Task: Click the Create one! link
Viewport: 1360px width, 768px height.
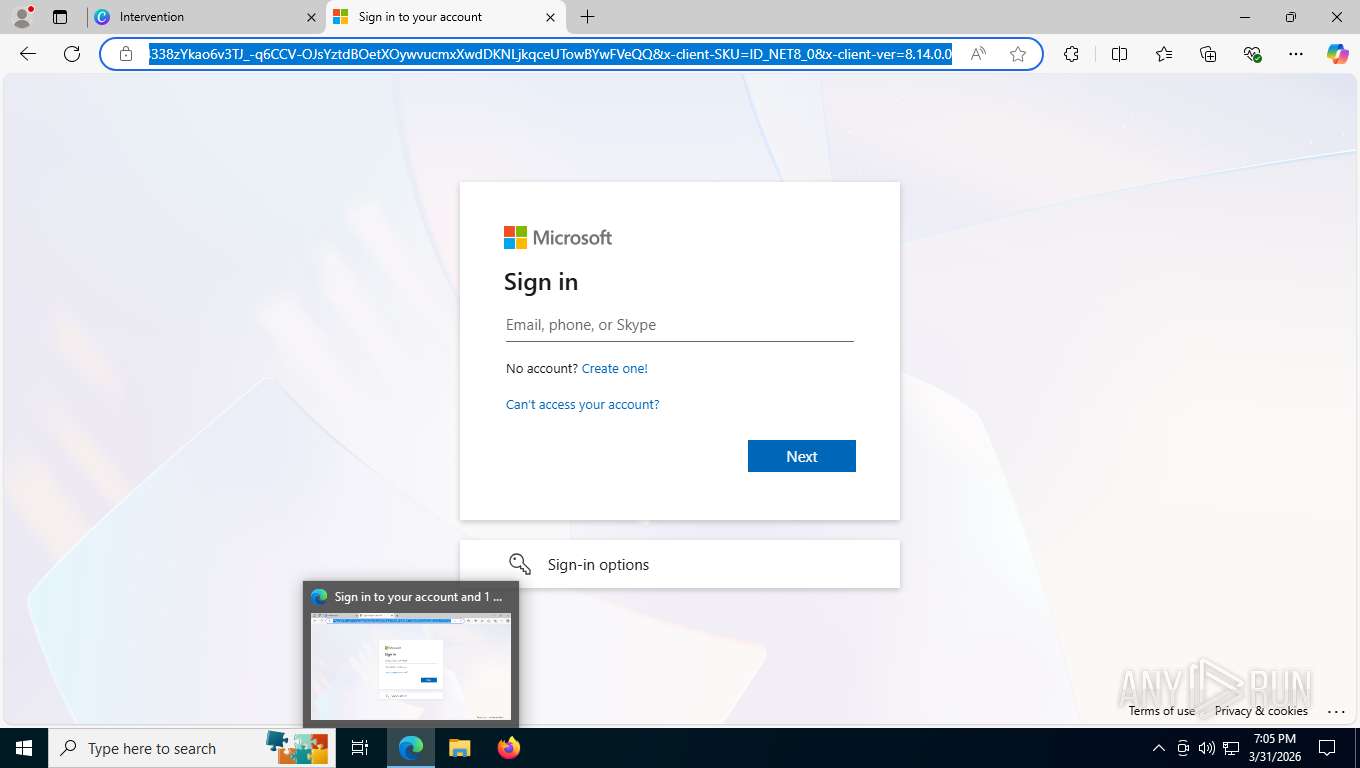Action: point(615,369)
